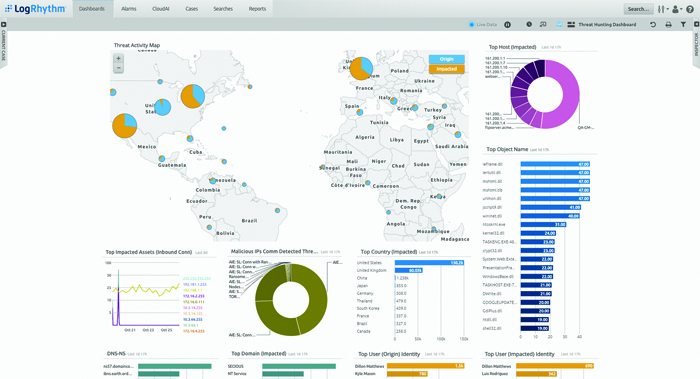The height and width of the screenshot is (379, 700).
Task: Click the wininet.dll bar valued 40.00
Action: [550, 216]
